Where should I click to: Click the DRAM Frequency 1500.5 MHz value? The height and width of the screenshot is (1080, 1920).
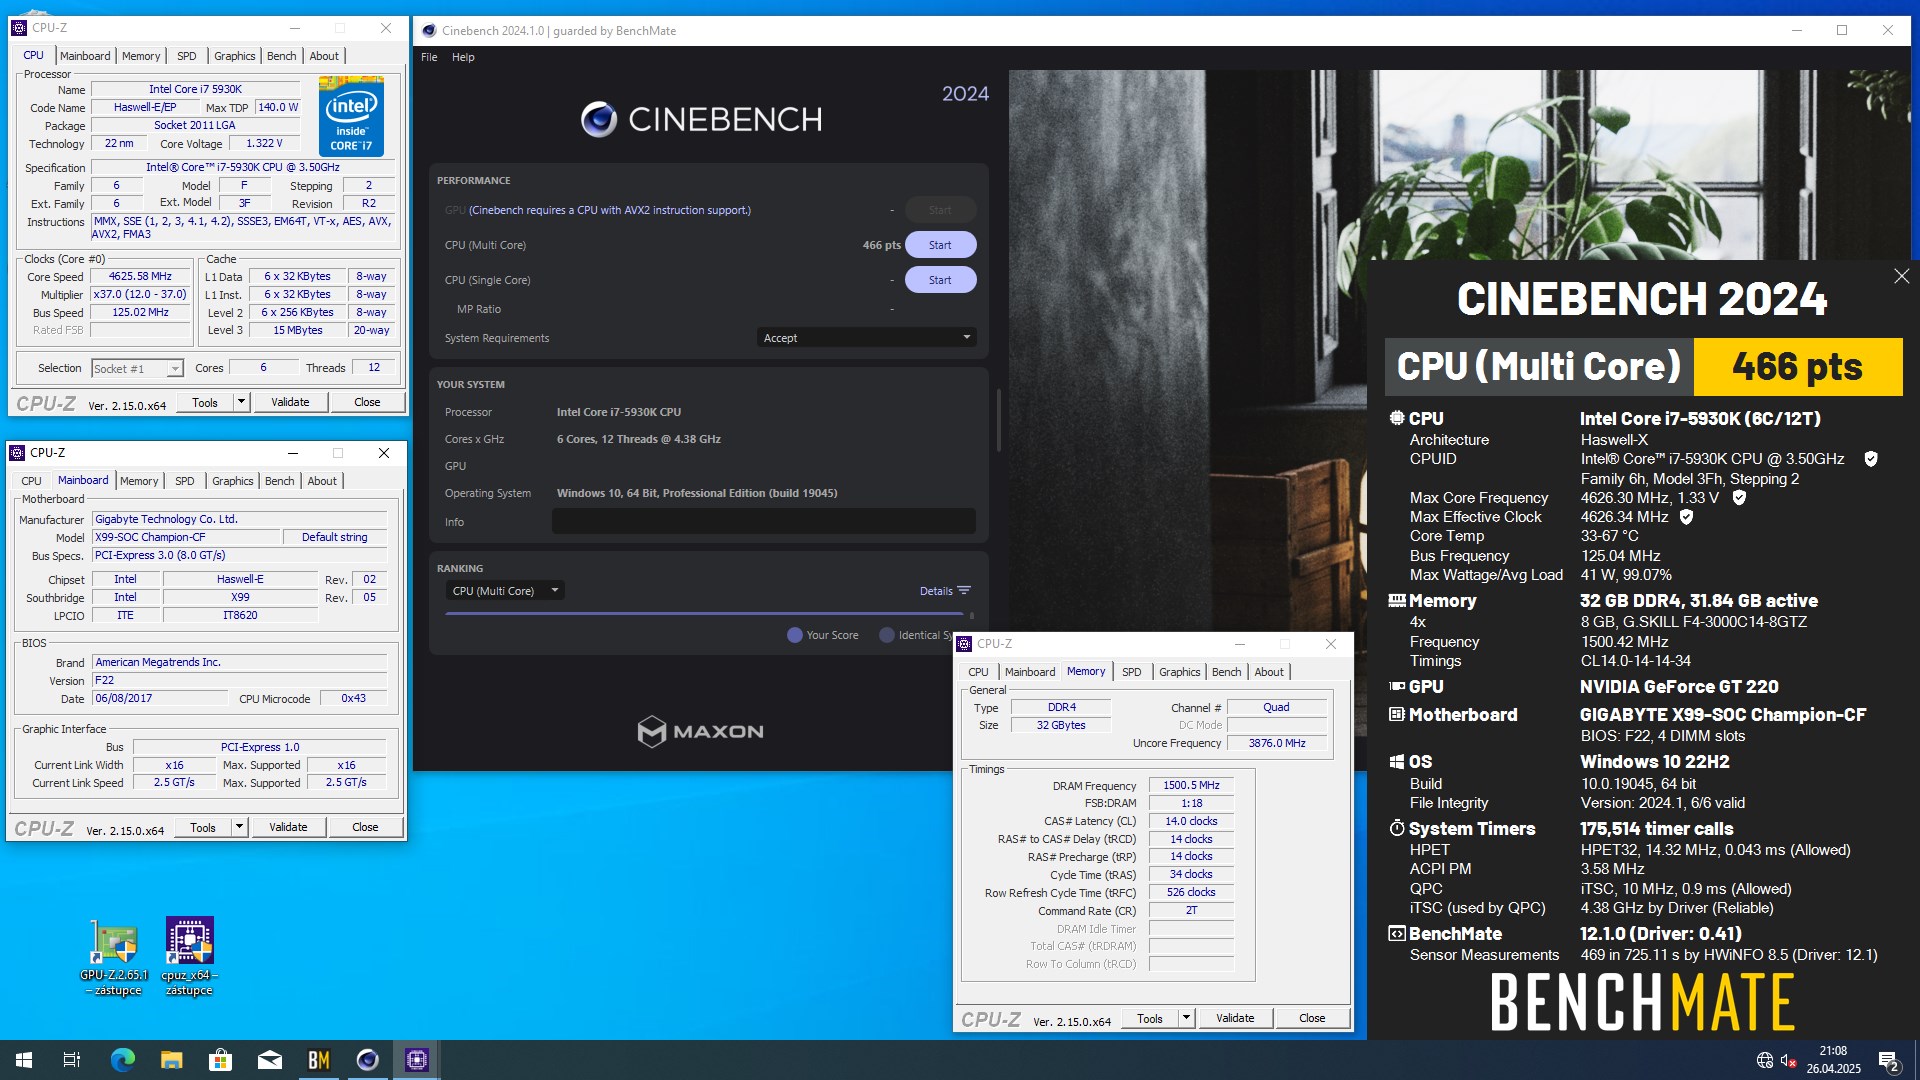pyautogui.click(x=1191, y=786)
